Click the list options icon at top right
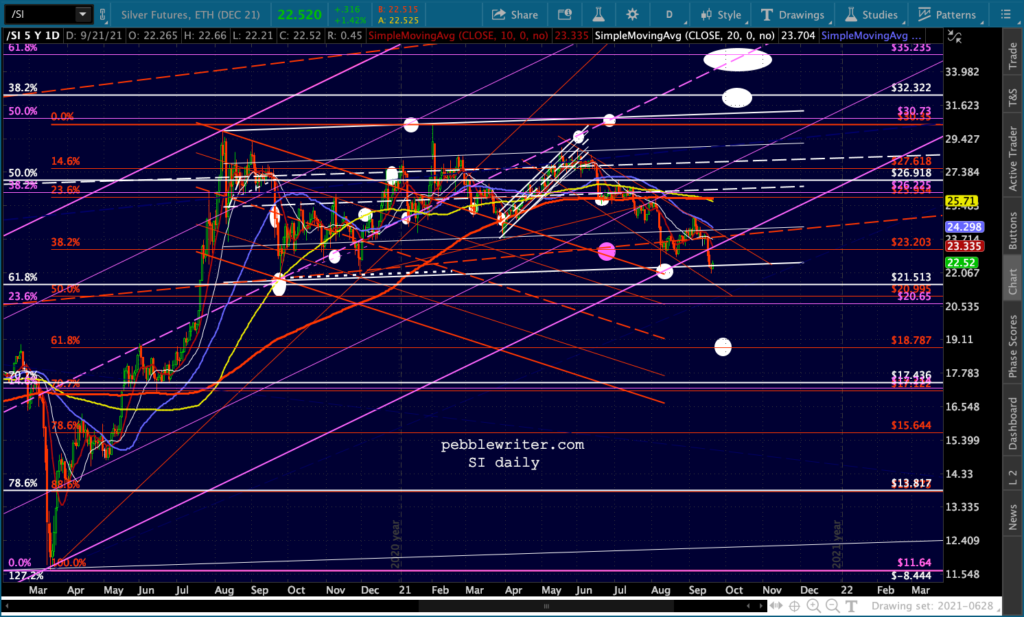1024x617 pixels. pyautogui.click(x=1006, y=14)
